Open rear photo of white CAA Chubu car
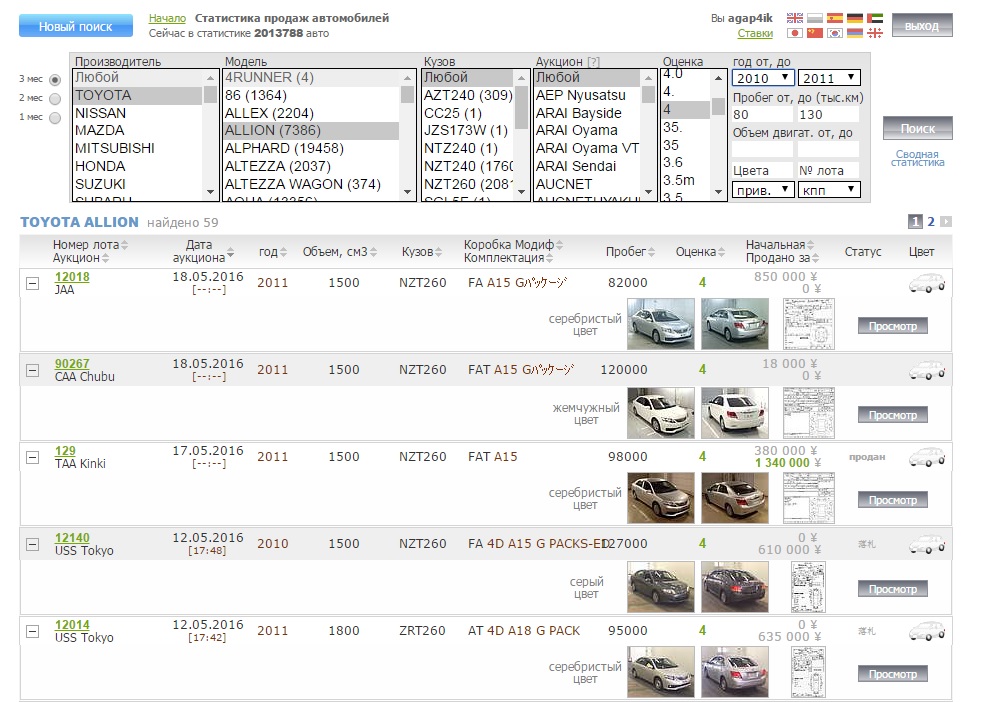The height and width of the screenshot is (702, 983). (735, 413)
